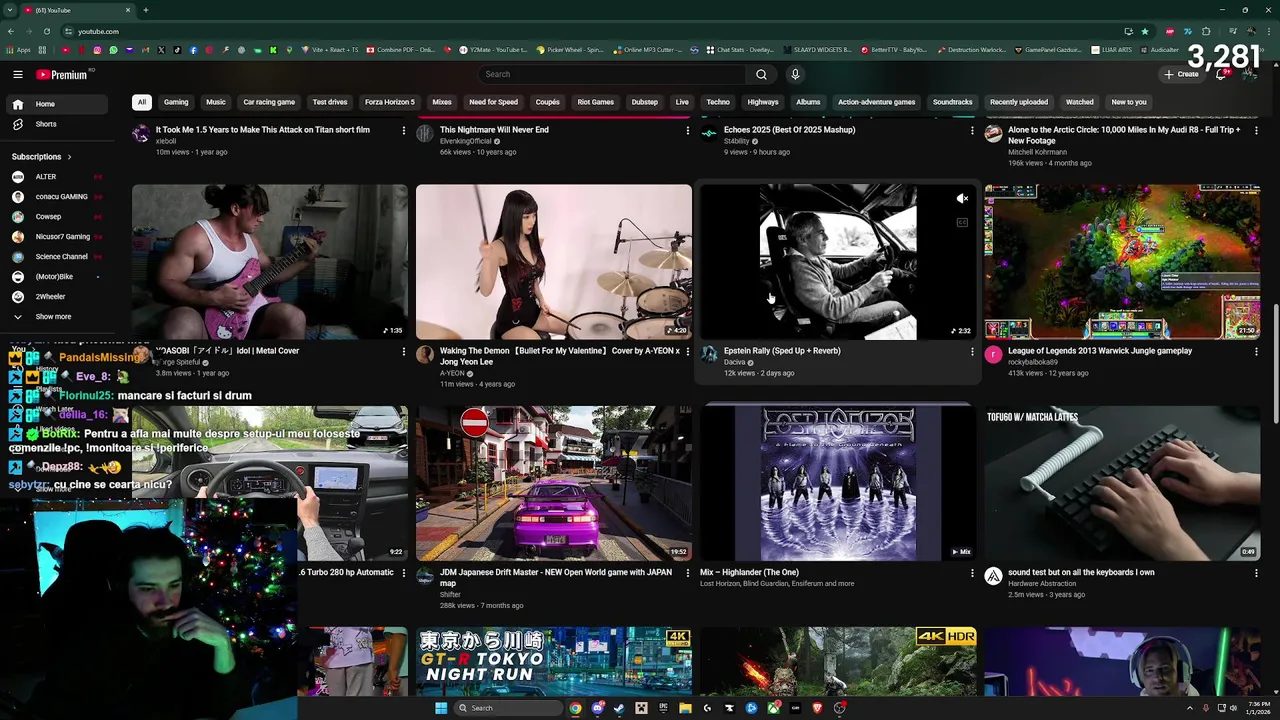Image resolution: width=1280 pixels, height=720 pixels.
Task: Reload the page with browser refresh button
Action: coord(46,31)
